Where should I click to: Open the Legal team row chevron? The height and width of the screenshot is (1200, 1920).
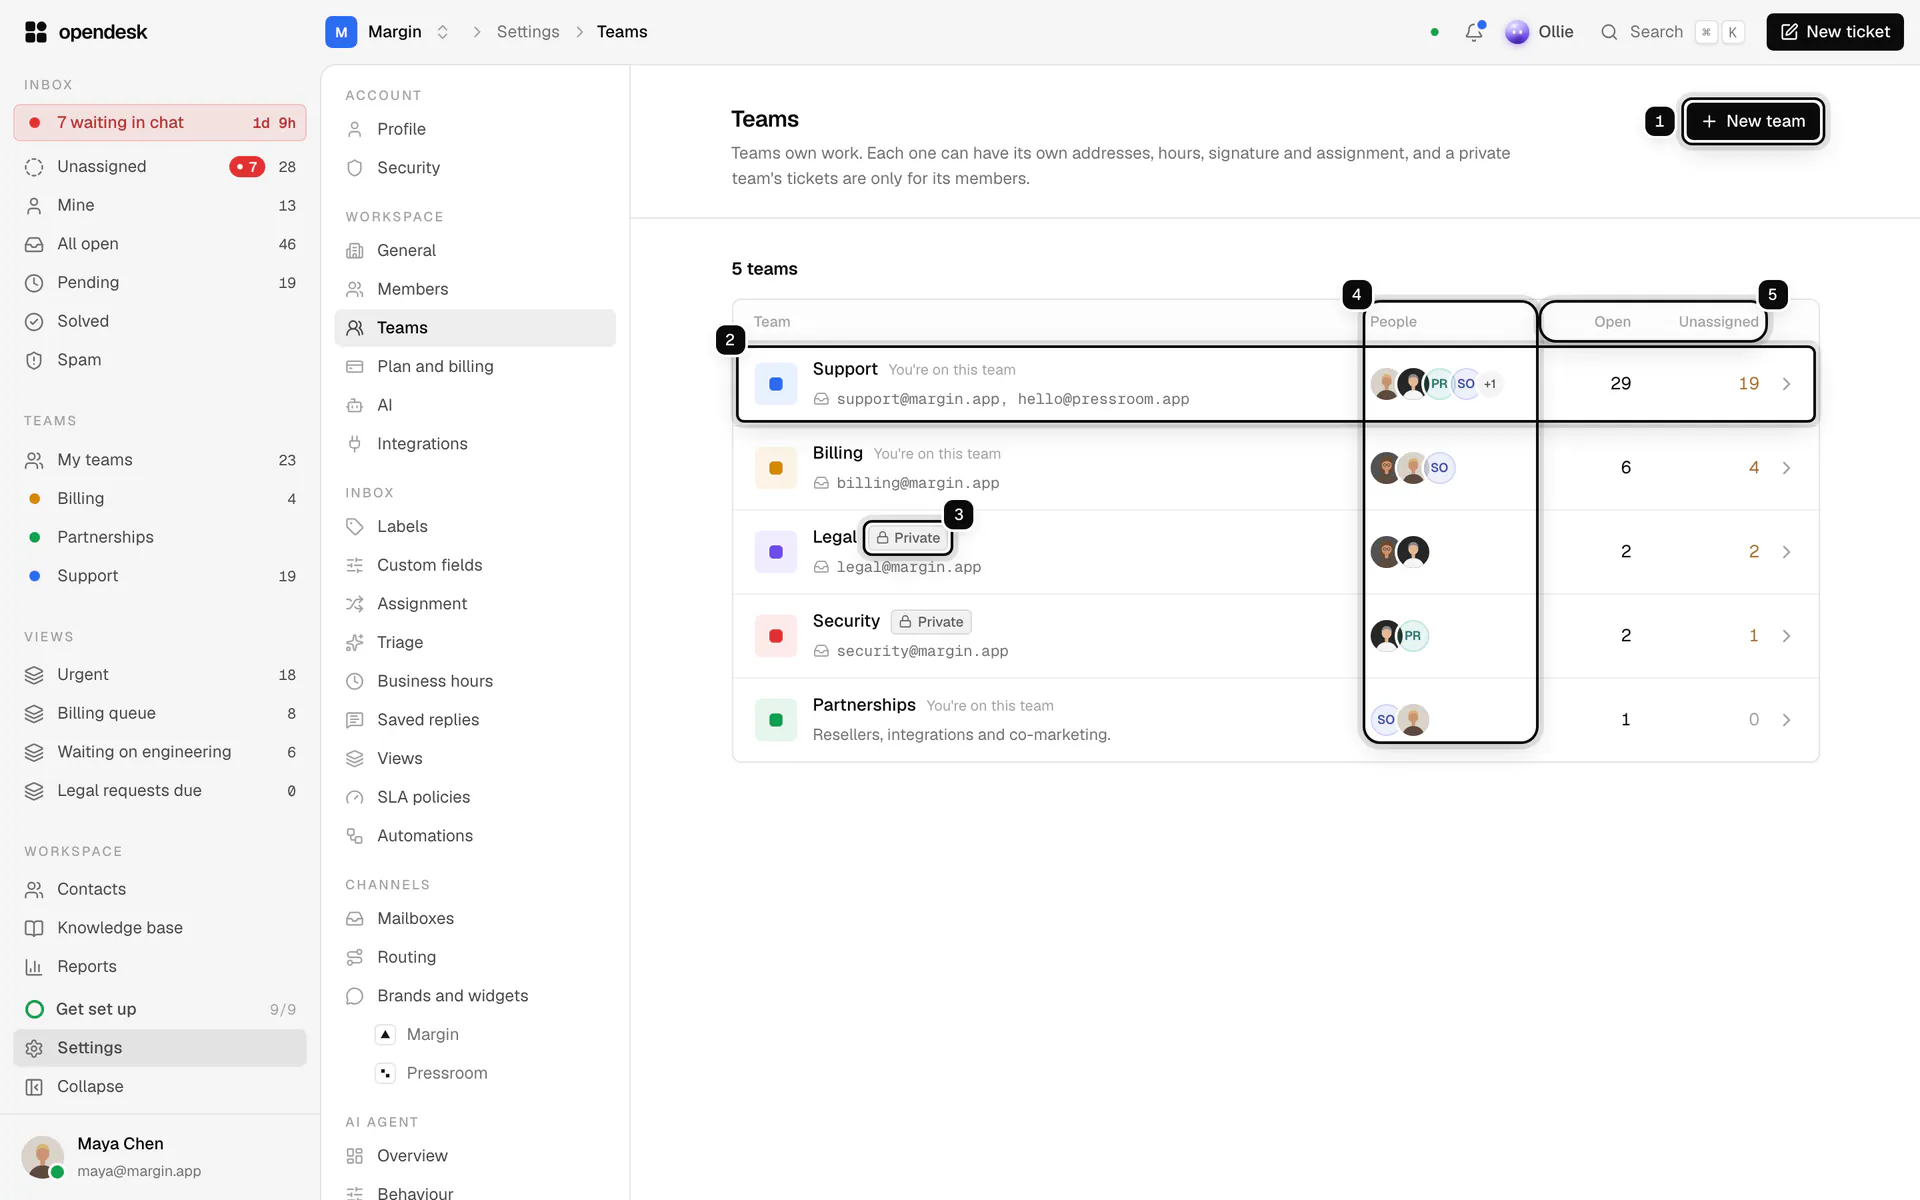[1786, 552]
